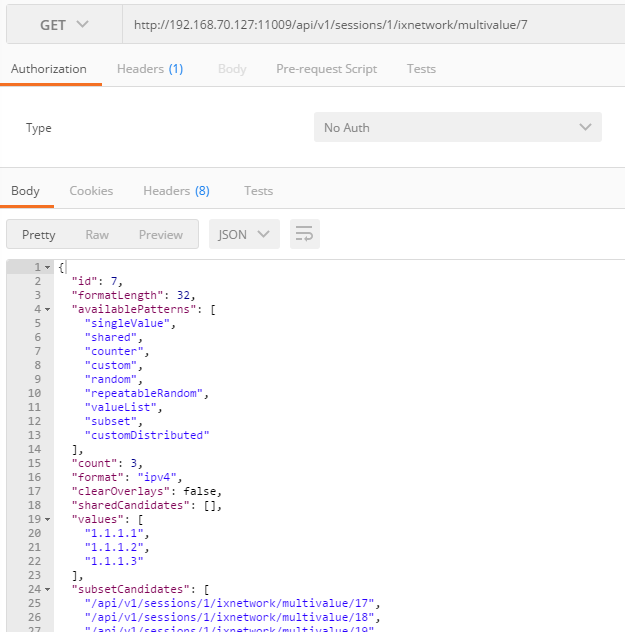Collapse the root object at line 1
The width and height of the screenshot is (625, 632).
coord(47,268)
